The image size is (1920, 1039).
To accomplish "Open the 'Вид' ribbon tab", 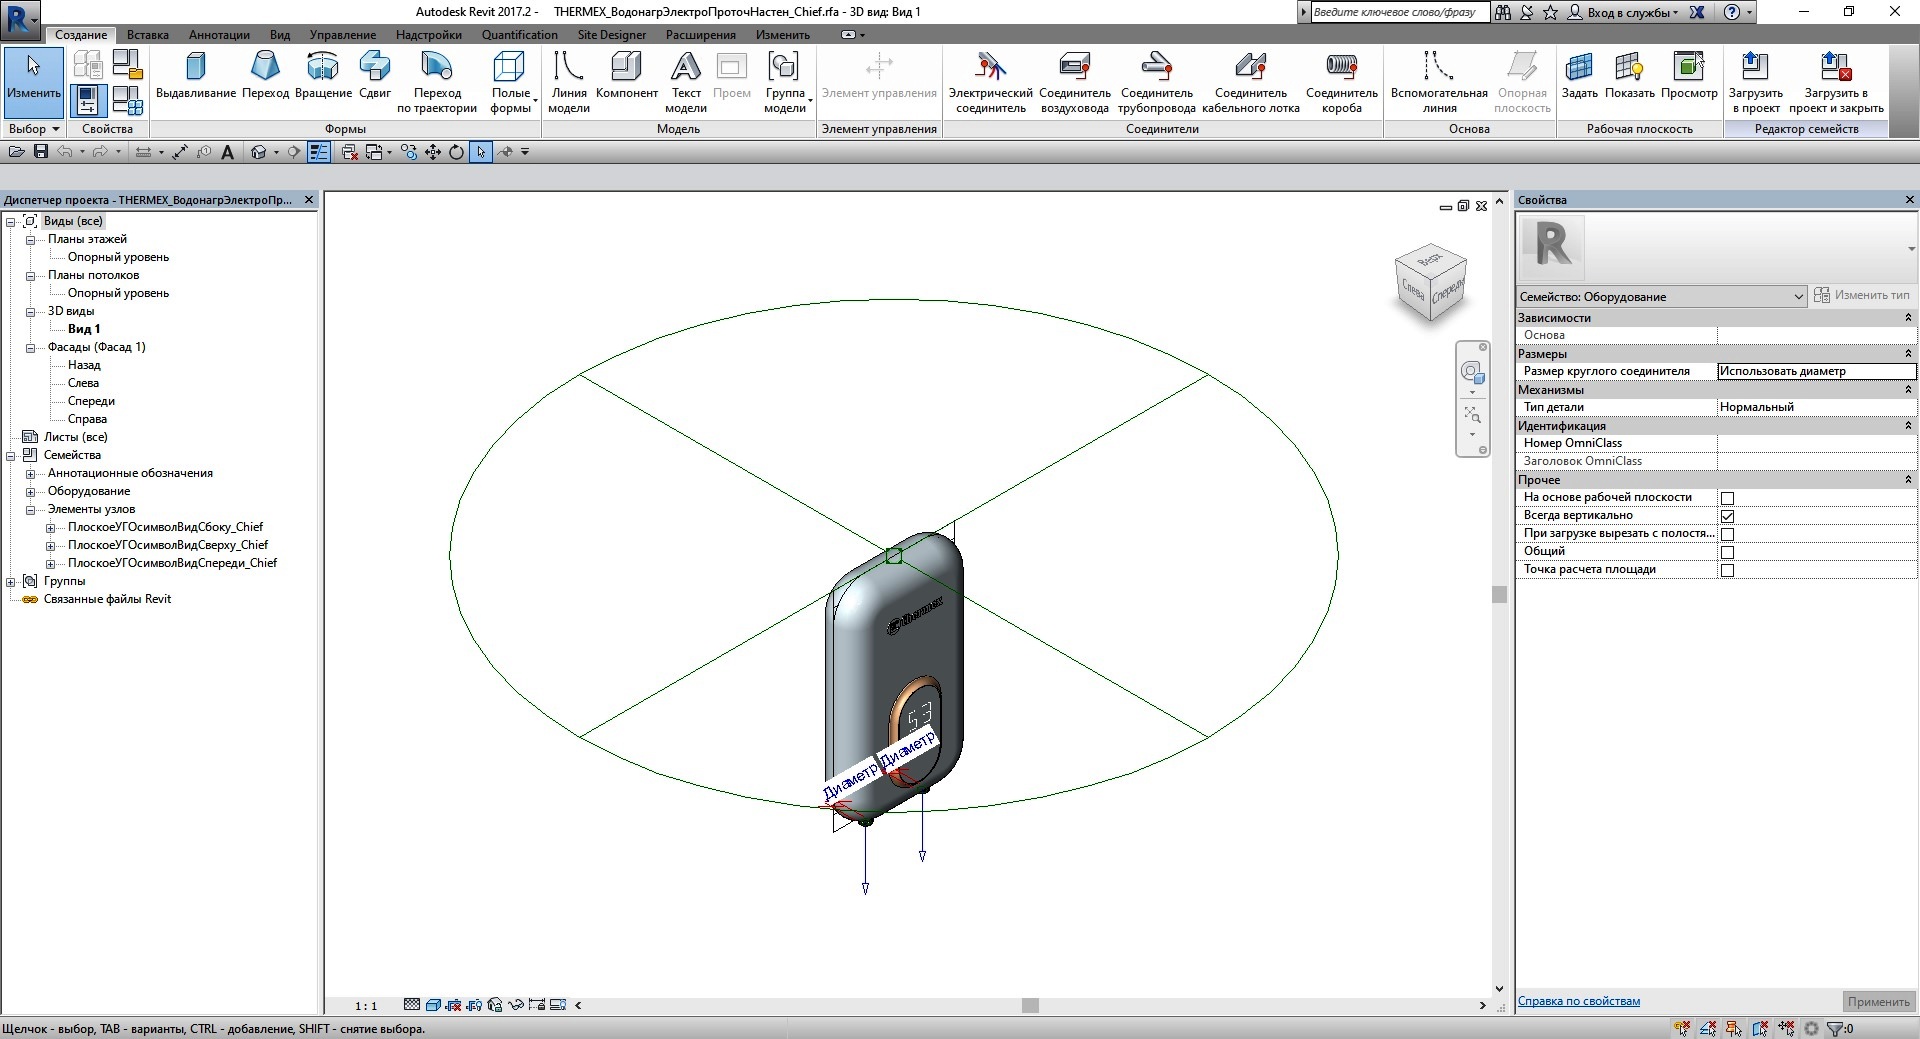I will pyautogui.click(x=280, y=35).
